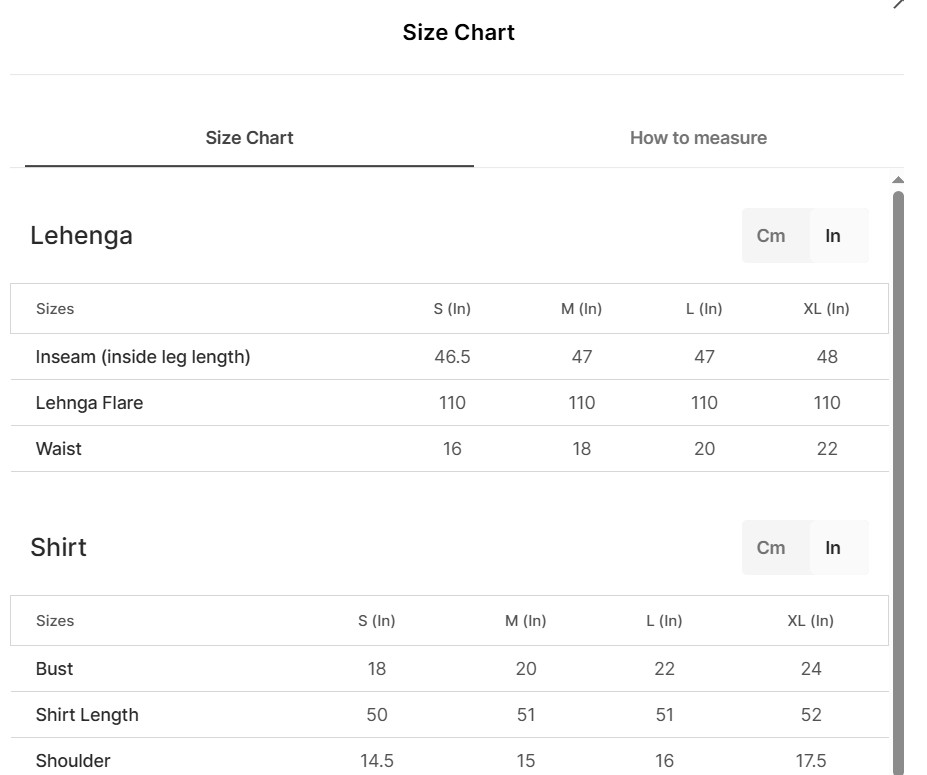The image size is (927, 775).
Task: Click the Shoulder row label
Action: [x=73, y=760]
